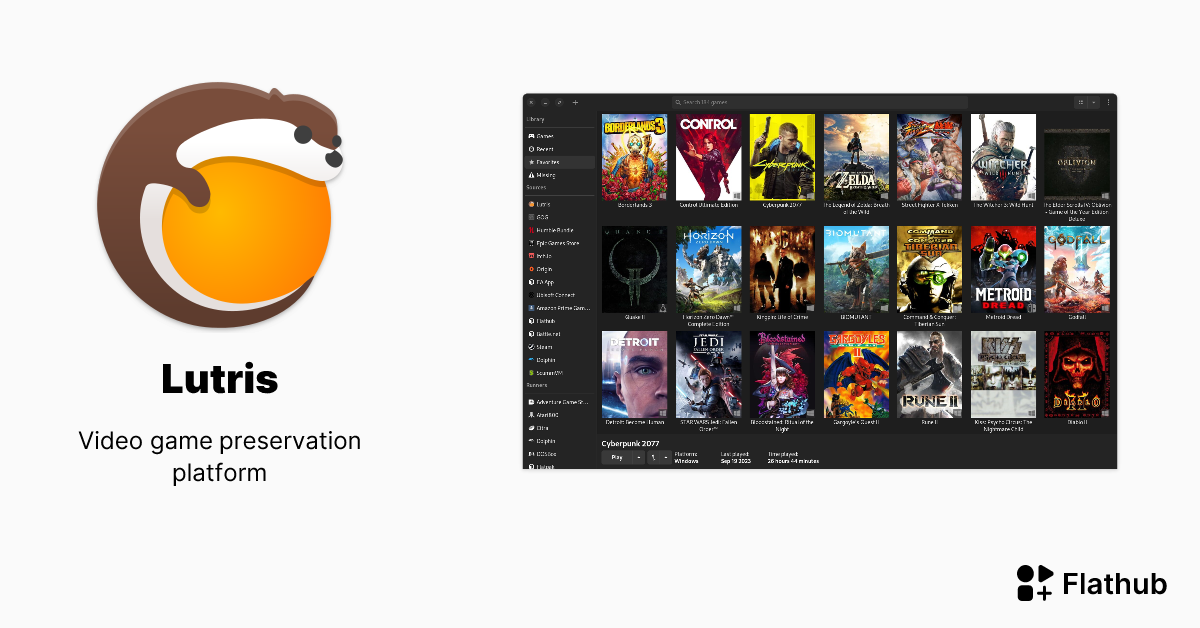Select the Steam source

pyautogui.click(x=560, y=347)
